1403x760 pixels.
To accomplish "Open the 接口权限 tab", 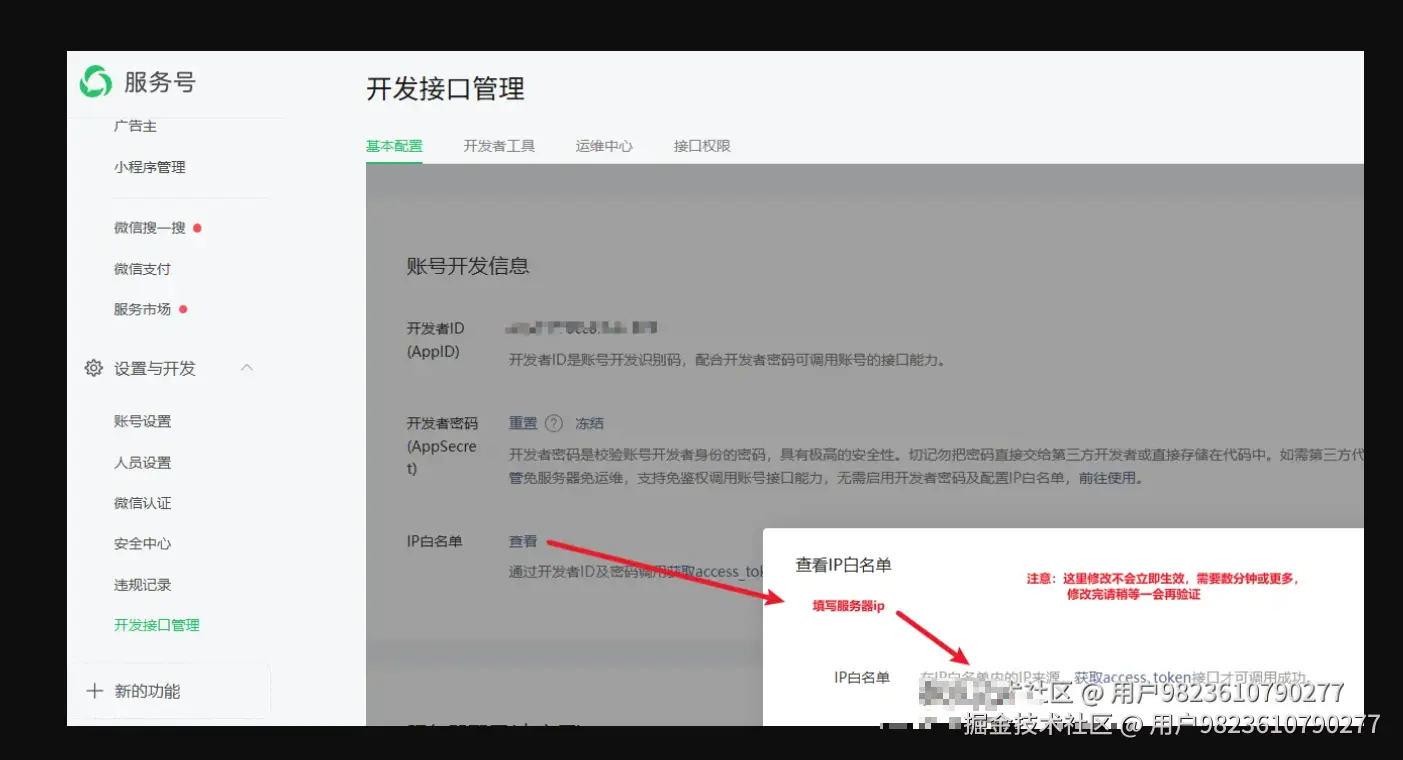I will pos(702,146).
